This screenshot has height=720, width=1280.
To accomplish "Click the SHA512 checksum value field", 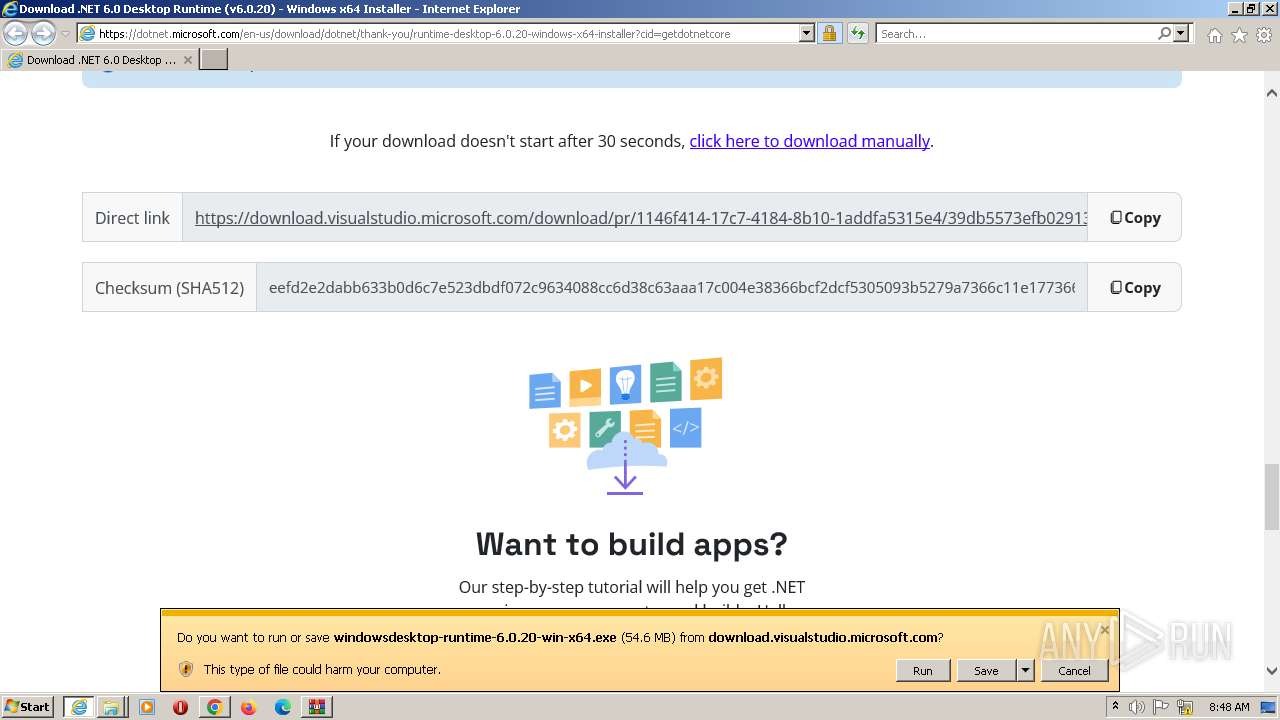I will 672,288.
